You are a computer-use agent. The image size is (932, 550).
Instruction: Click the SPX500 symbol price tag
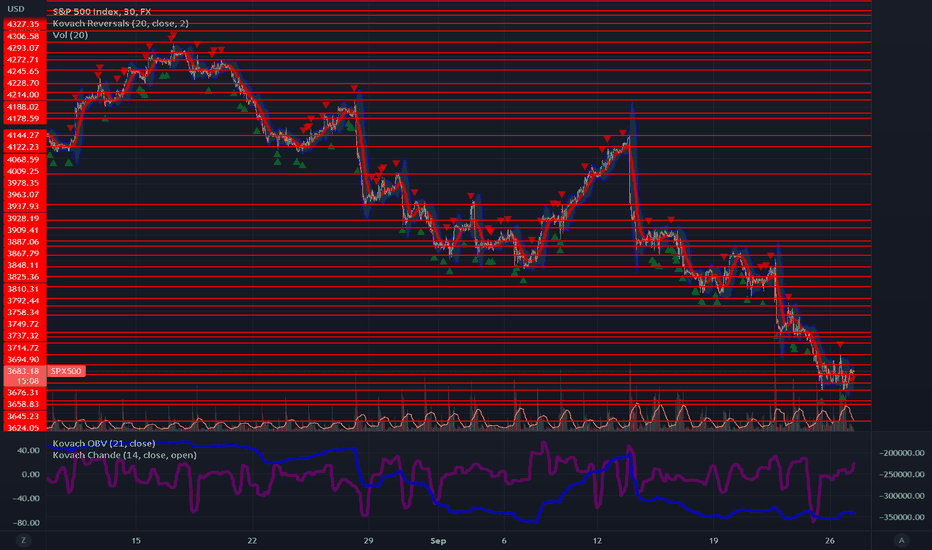(66, 371)
